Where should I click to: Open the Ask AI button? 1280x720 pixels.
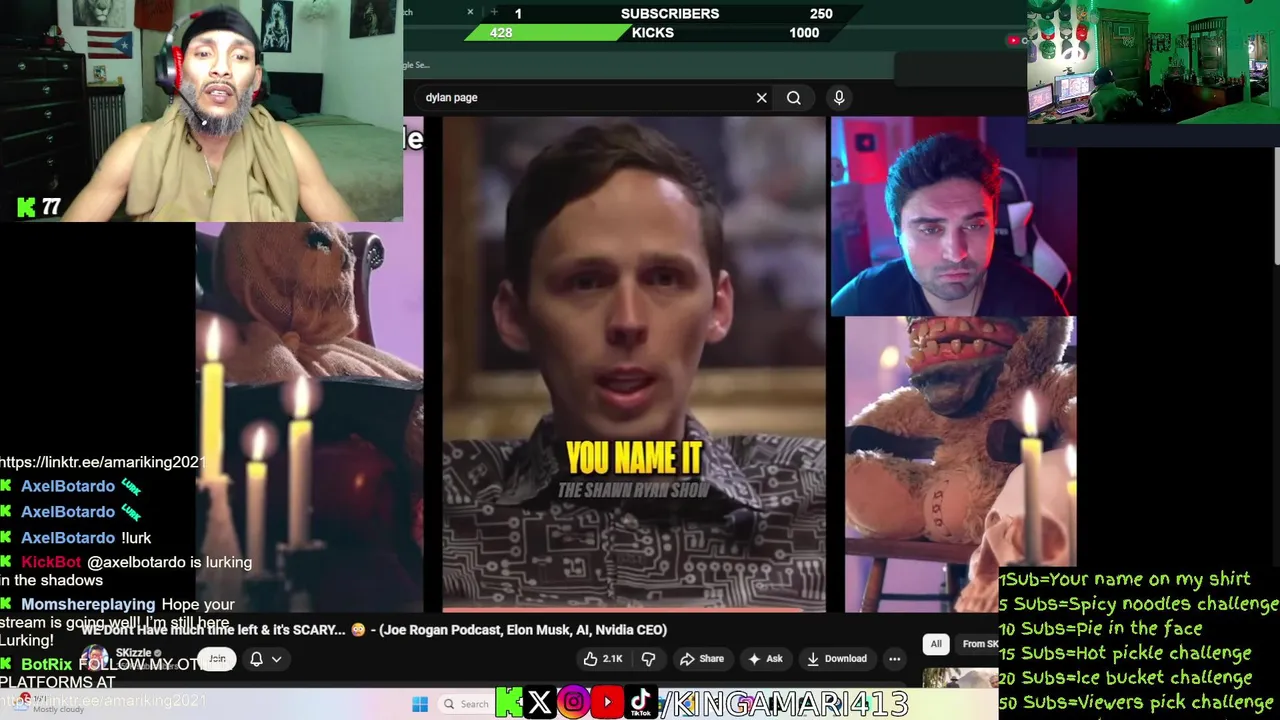765,659
